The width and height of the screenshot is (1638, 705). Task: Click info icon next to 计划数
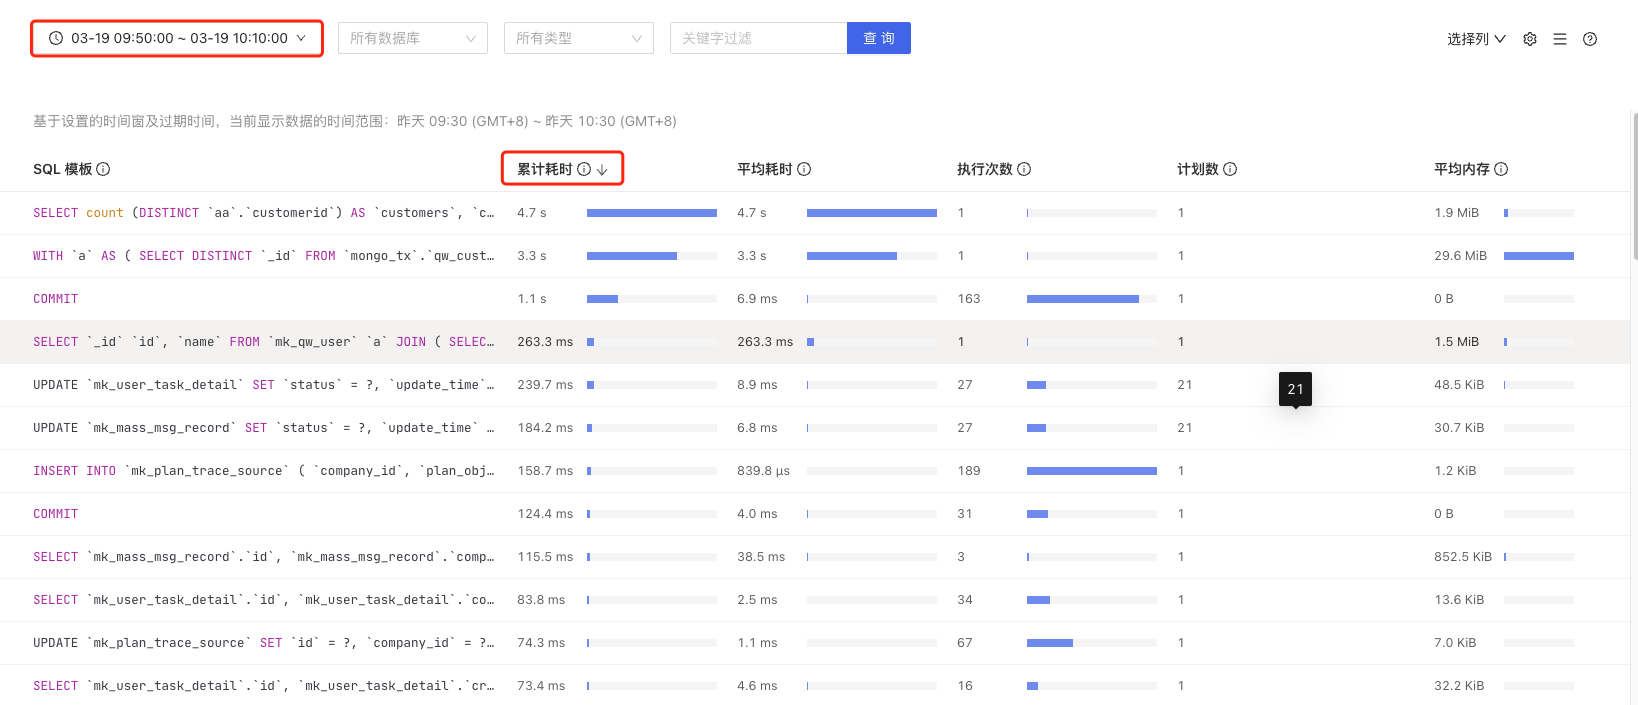[1230, 169]
